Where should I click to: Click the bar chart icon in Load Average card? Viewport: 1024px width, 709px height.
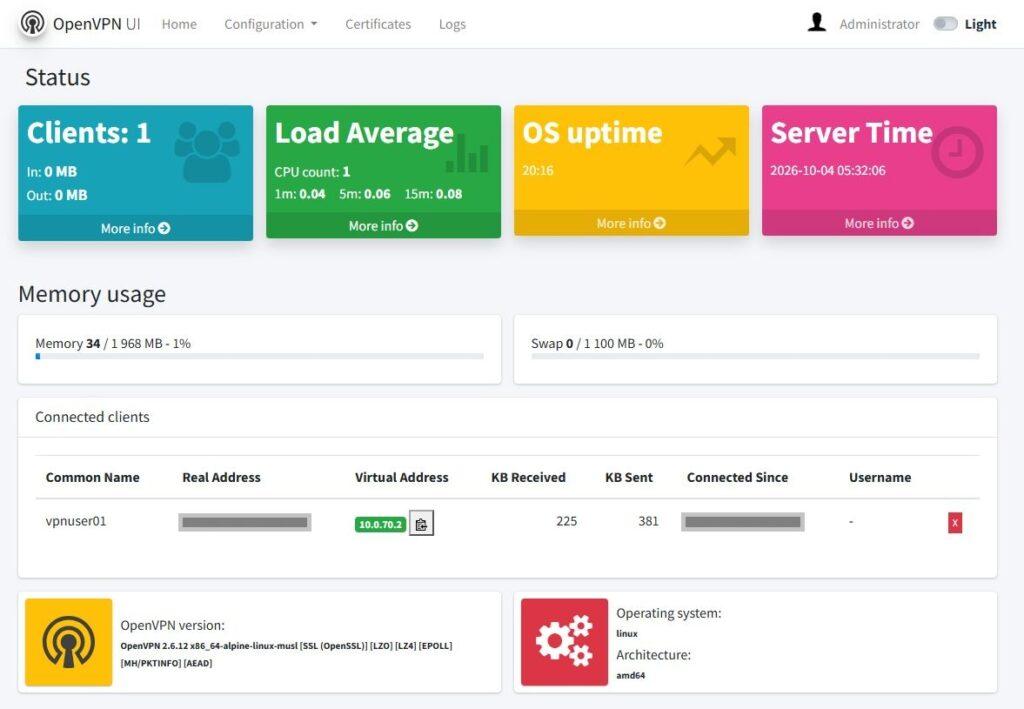click(467, 153)
